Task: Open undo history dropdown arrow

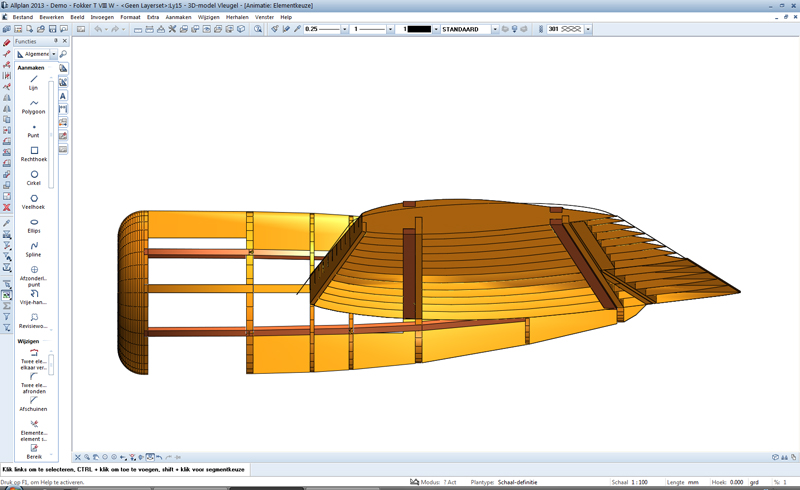Action: tap(106, 29)
